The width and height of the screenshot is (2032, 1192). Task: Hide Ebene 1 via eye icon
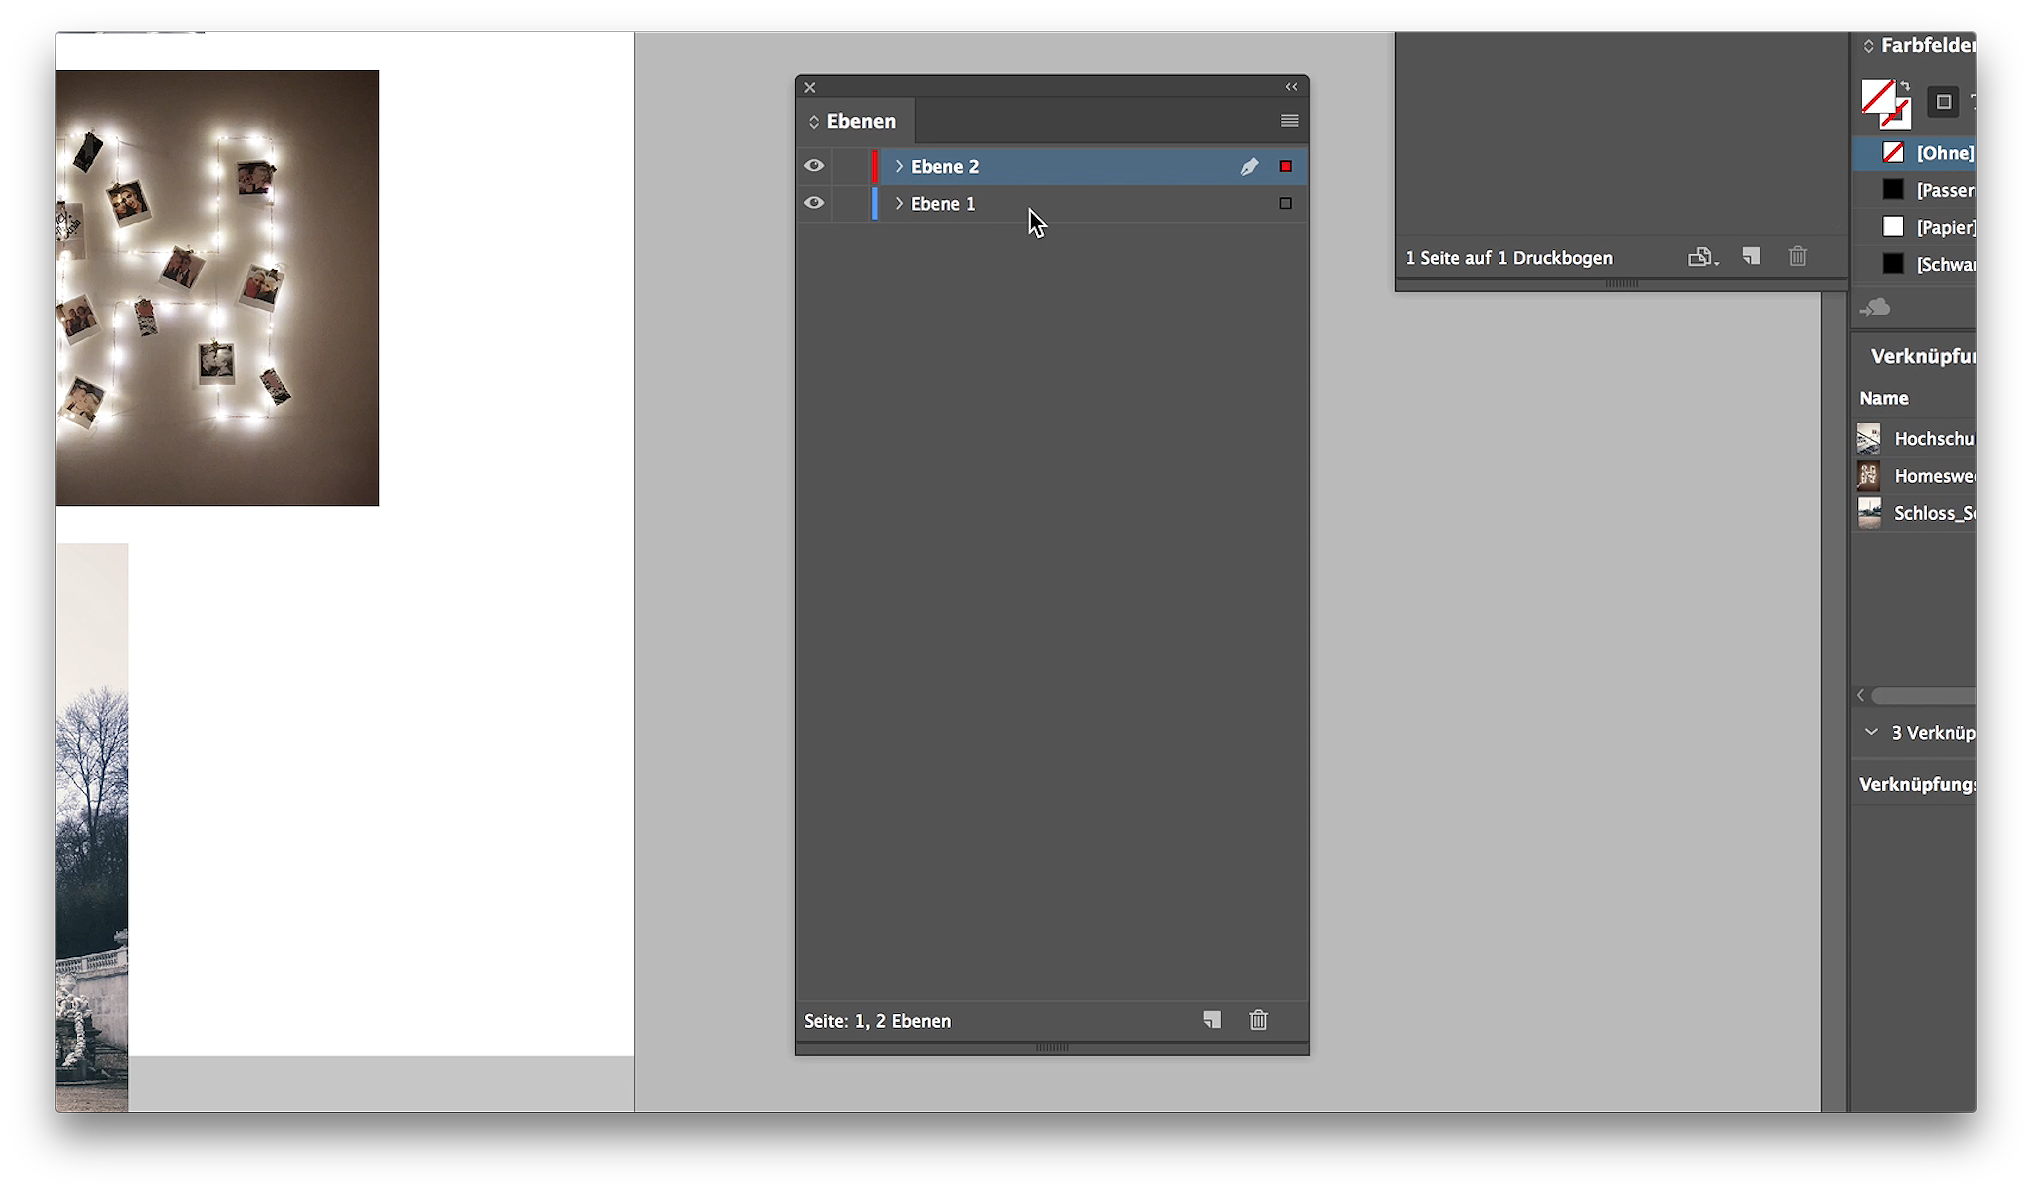coord(814,203)
